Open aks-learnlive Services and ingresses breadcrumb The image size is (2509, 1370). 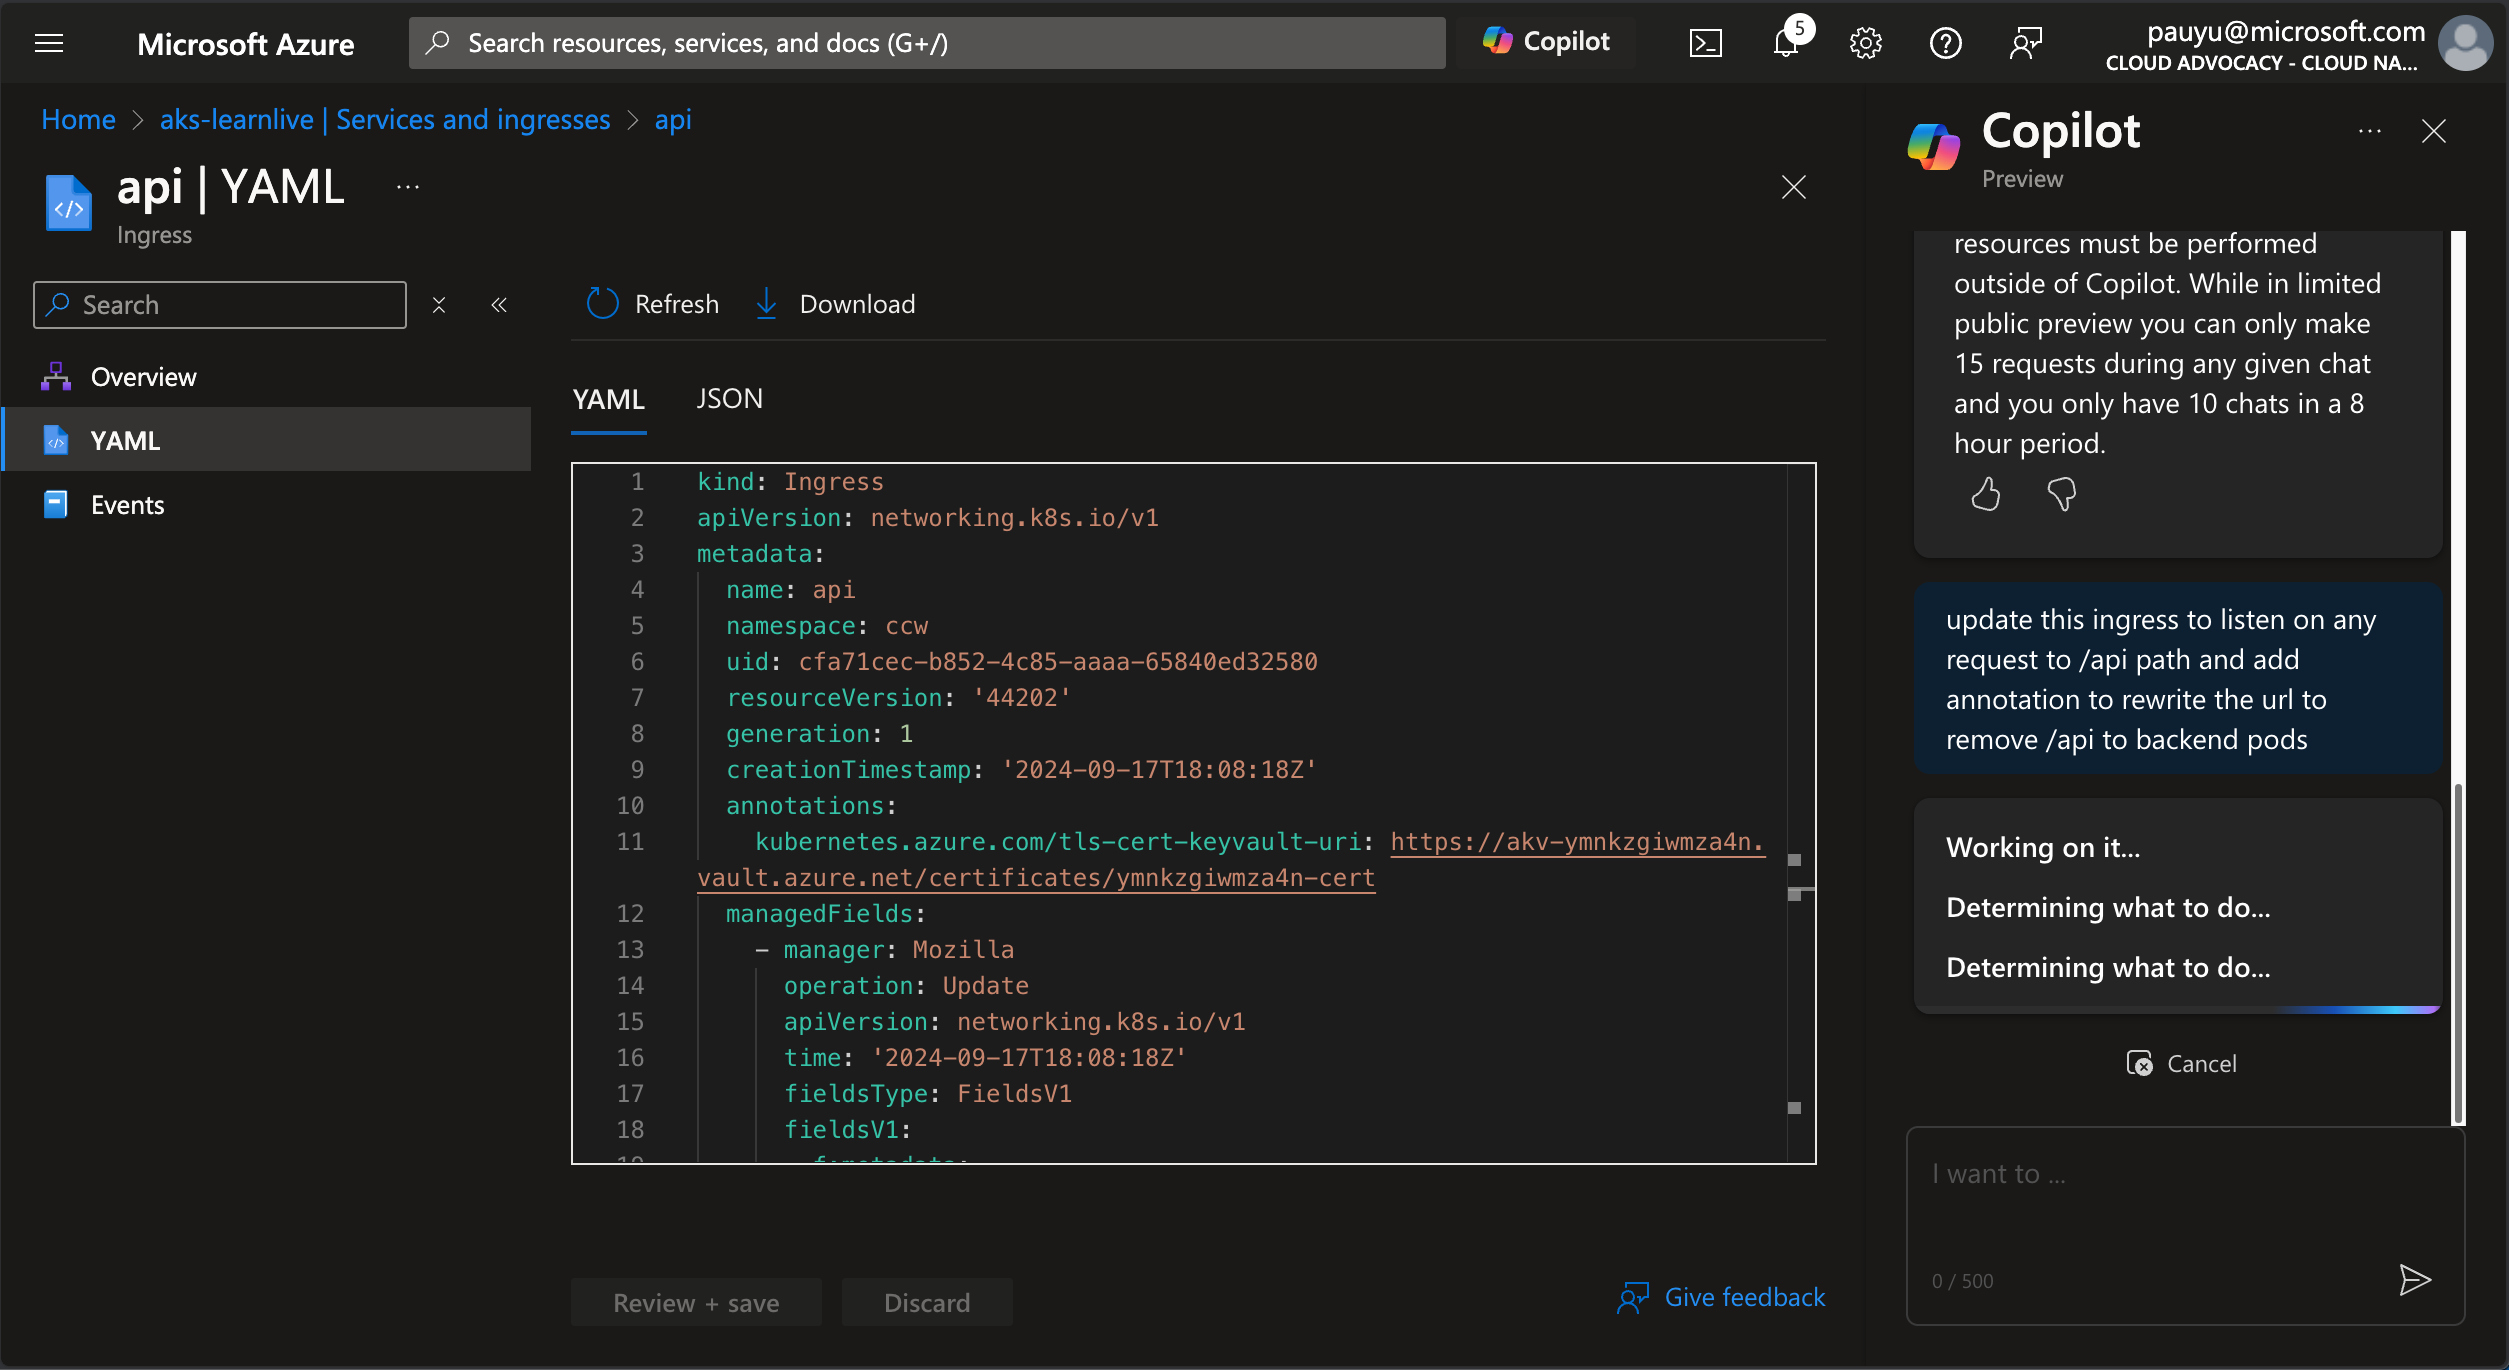[x=385, y=119]
